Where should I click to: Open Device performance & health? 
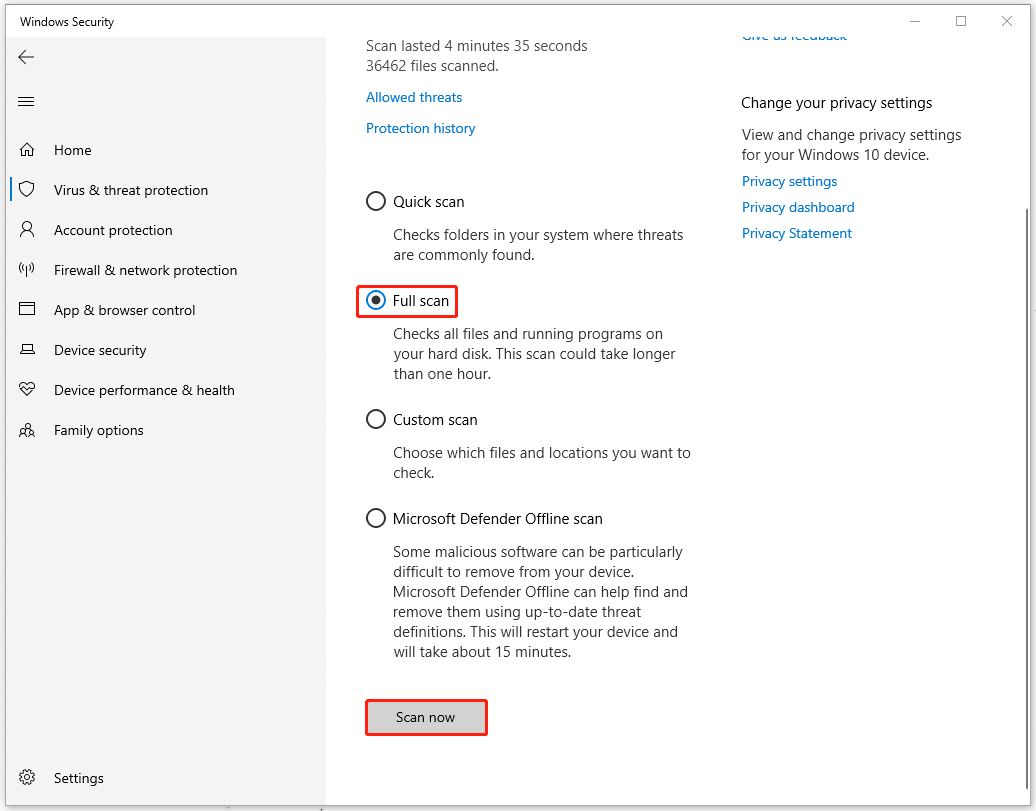144,389
